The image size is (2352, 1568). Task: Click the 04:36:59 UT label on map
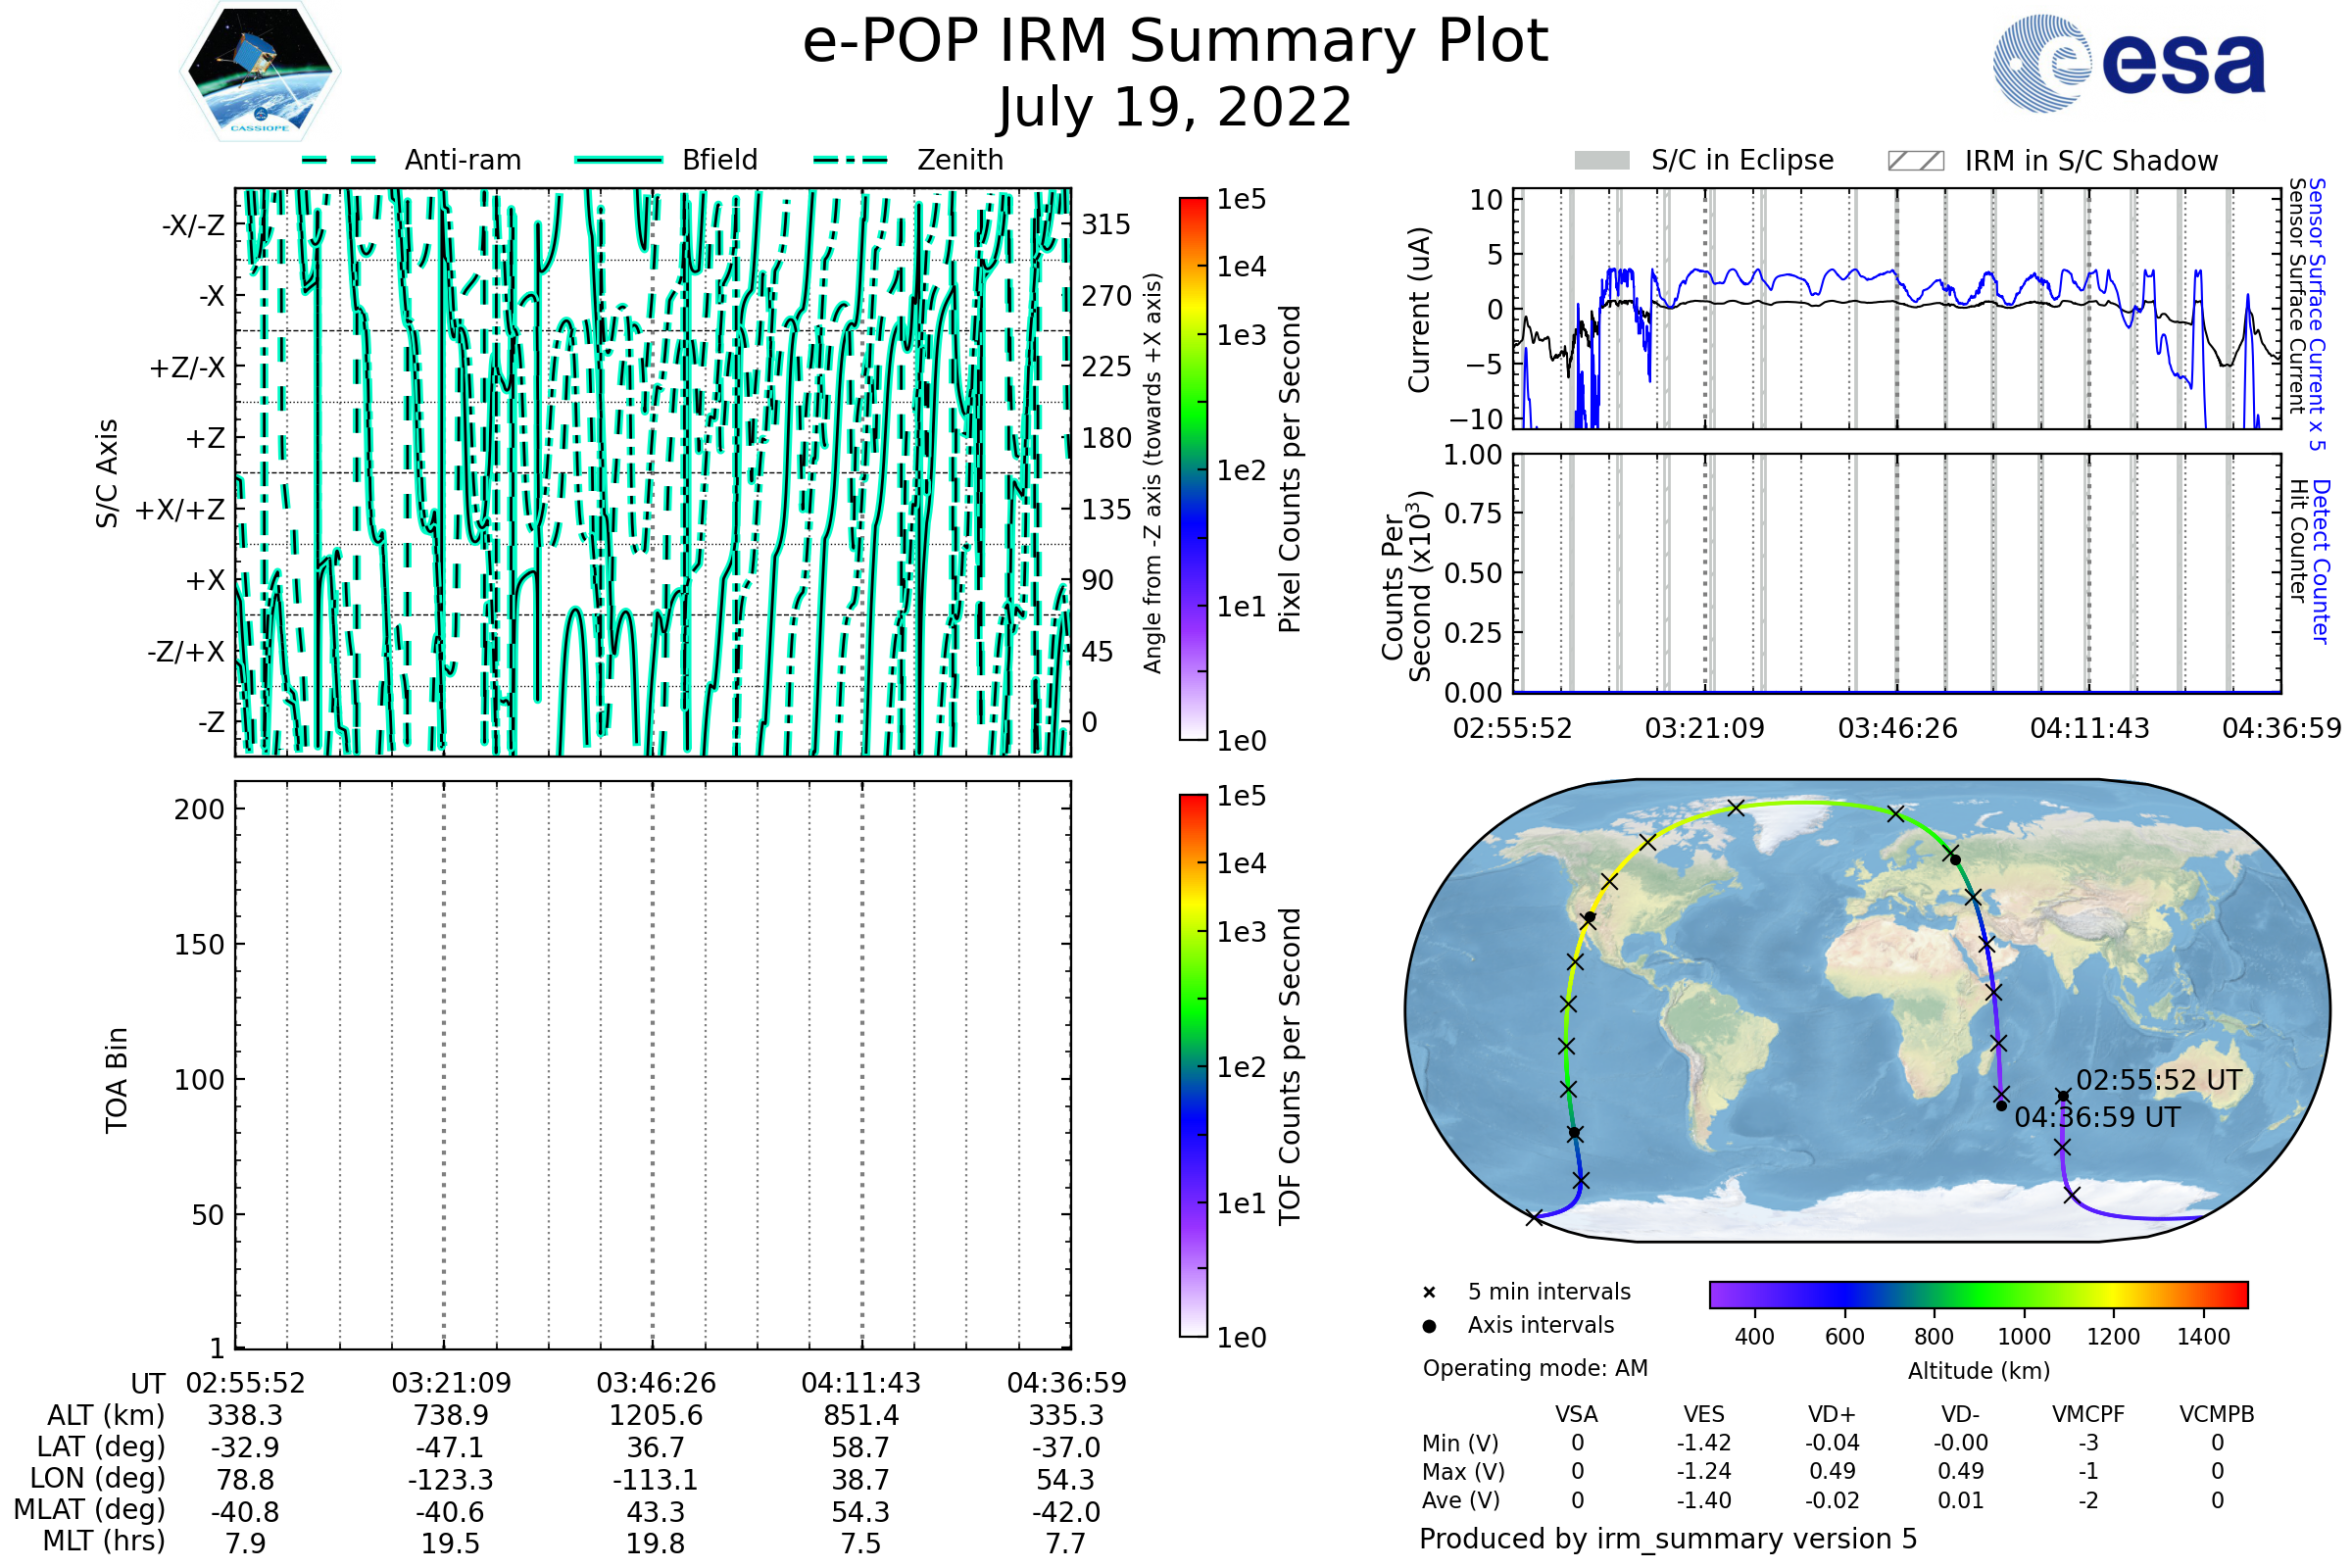tap(2097, 1118)
